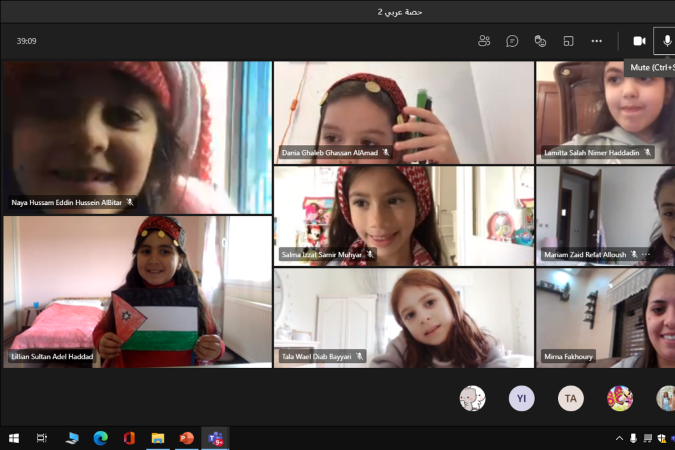675x450 pixels.
Task: Open PowerPoint from the taskbar
Action: [x=186, y=438]
